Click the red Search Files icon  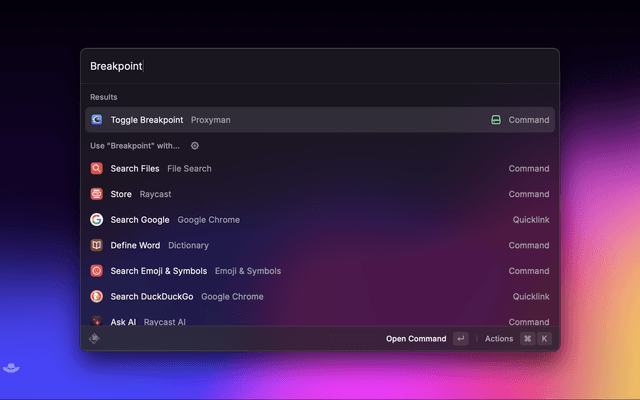point(97,169)
